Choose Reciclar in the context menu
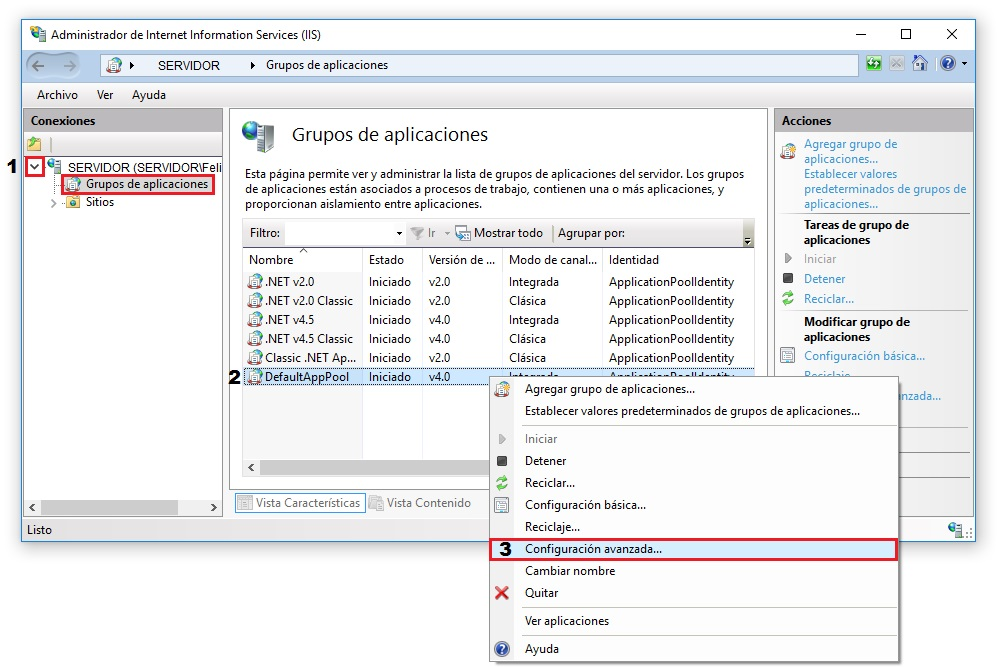 (693, 483)
